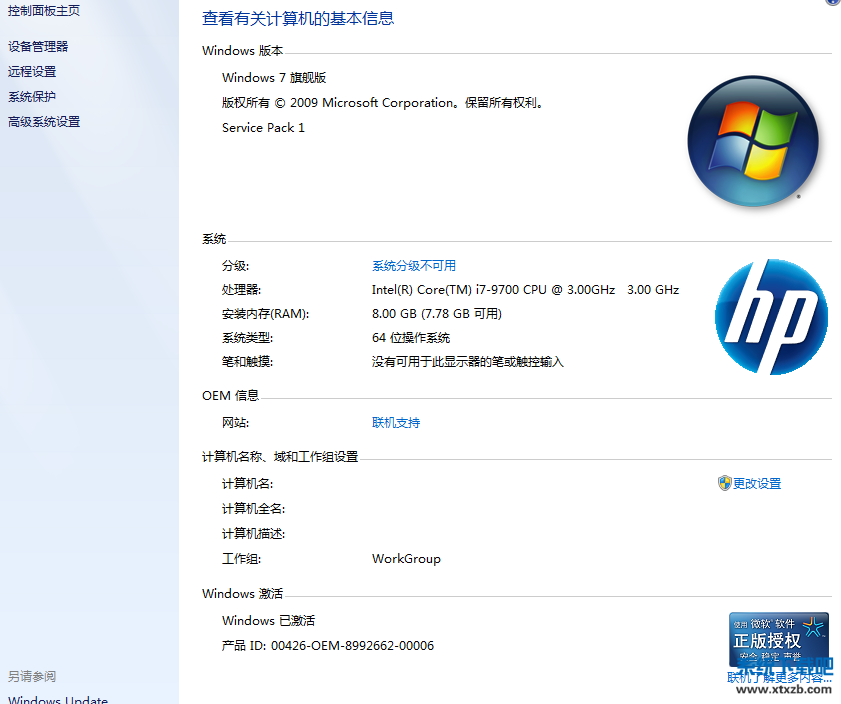
Task: Open Windows Update from the sidebar bottom
Action: tap(58, 700)
